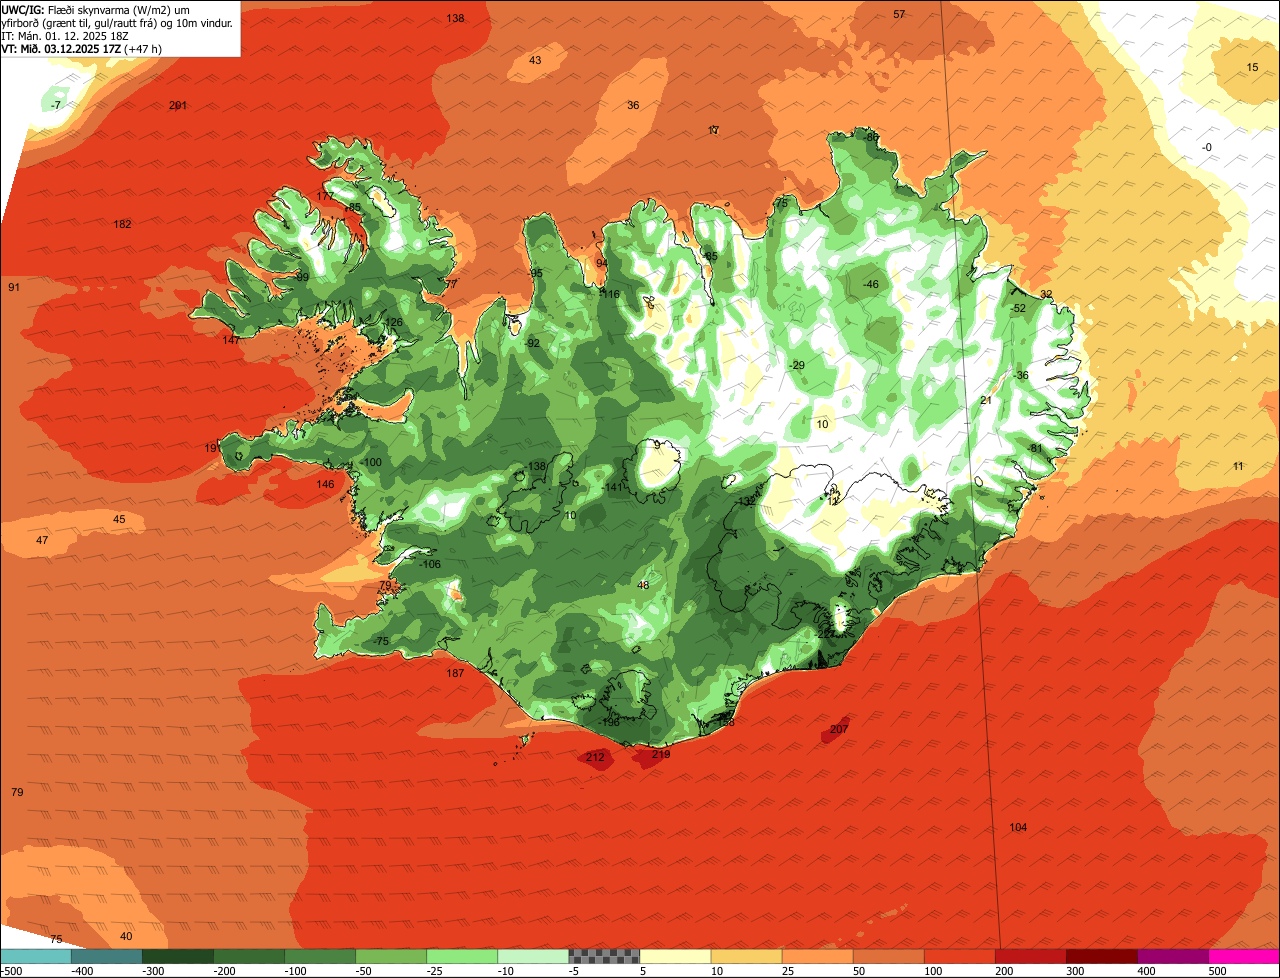
Task: Click the value 201 over the sea
Action: pos(178,105)
